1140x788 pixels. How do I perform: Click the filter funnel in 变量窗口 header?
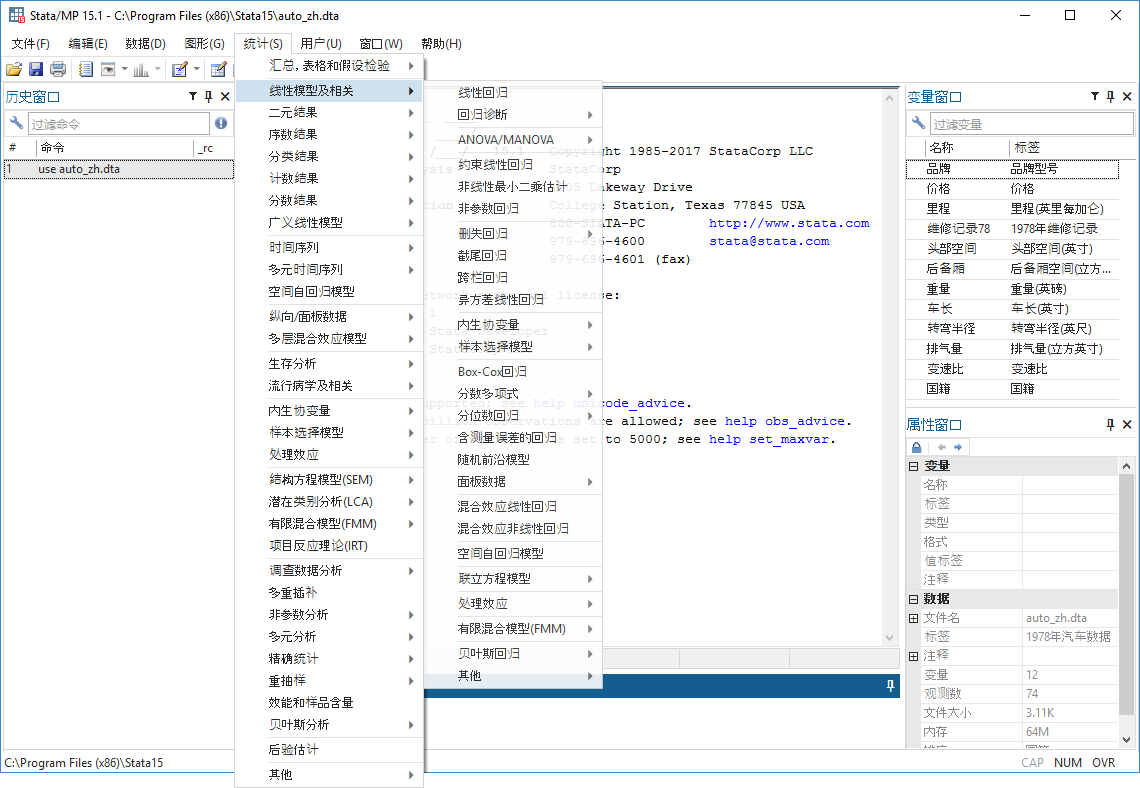pyautogui.click(x=1095, y=96)
